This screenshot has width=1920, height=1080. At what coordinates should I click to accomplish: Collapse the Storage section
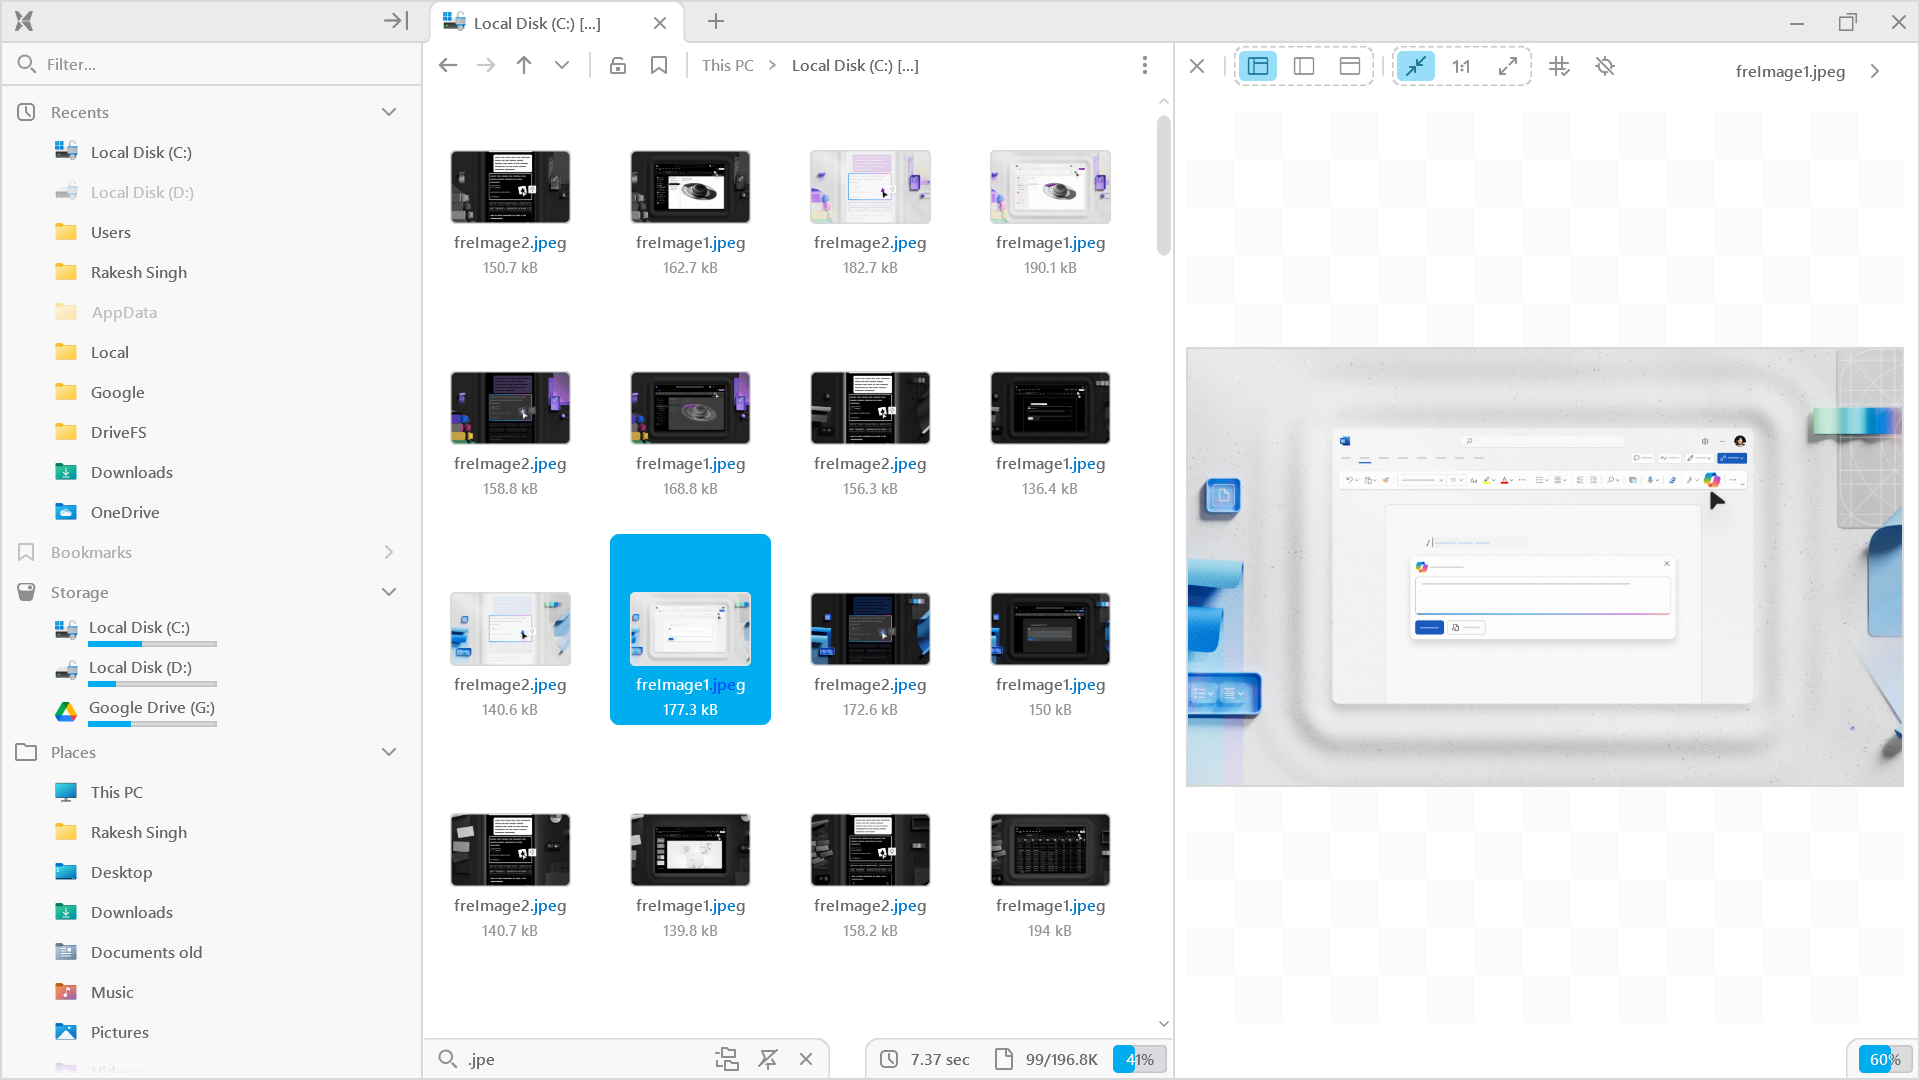[x=389, y=591]
